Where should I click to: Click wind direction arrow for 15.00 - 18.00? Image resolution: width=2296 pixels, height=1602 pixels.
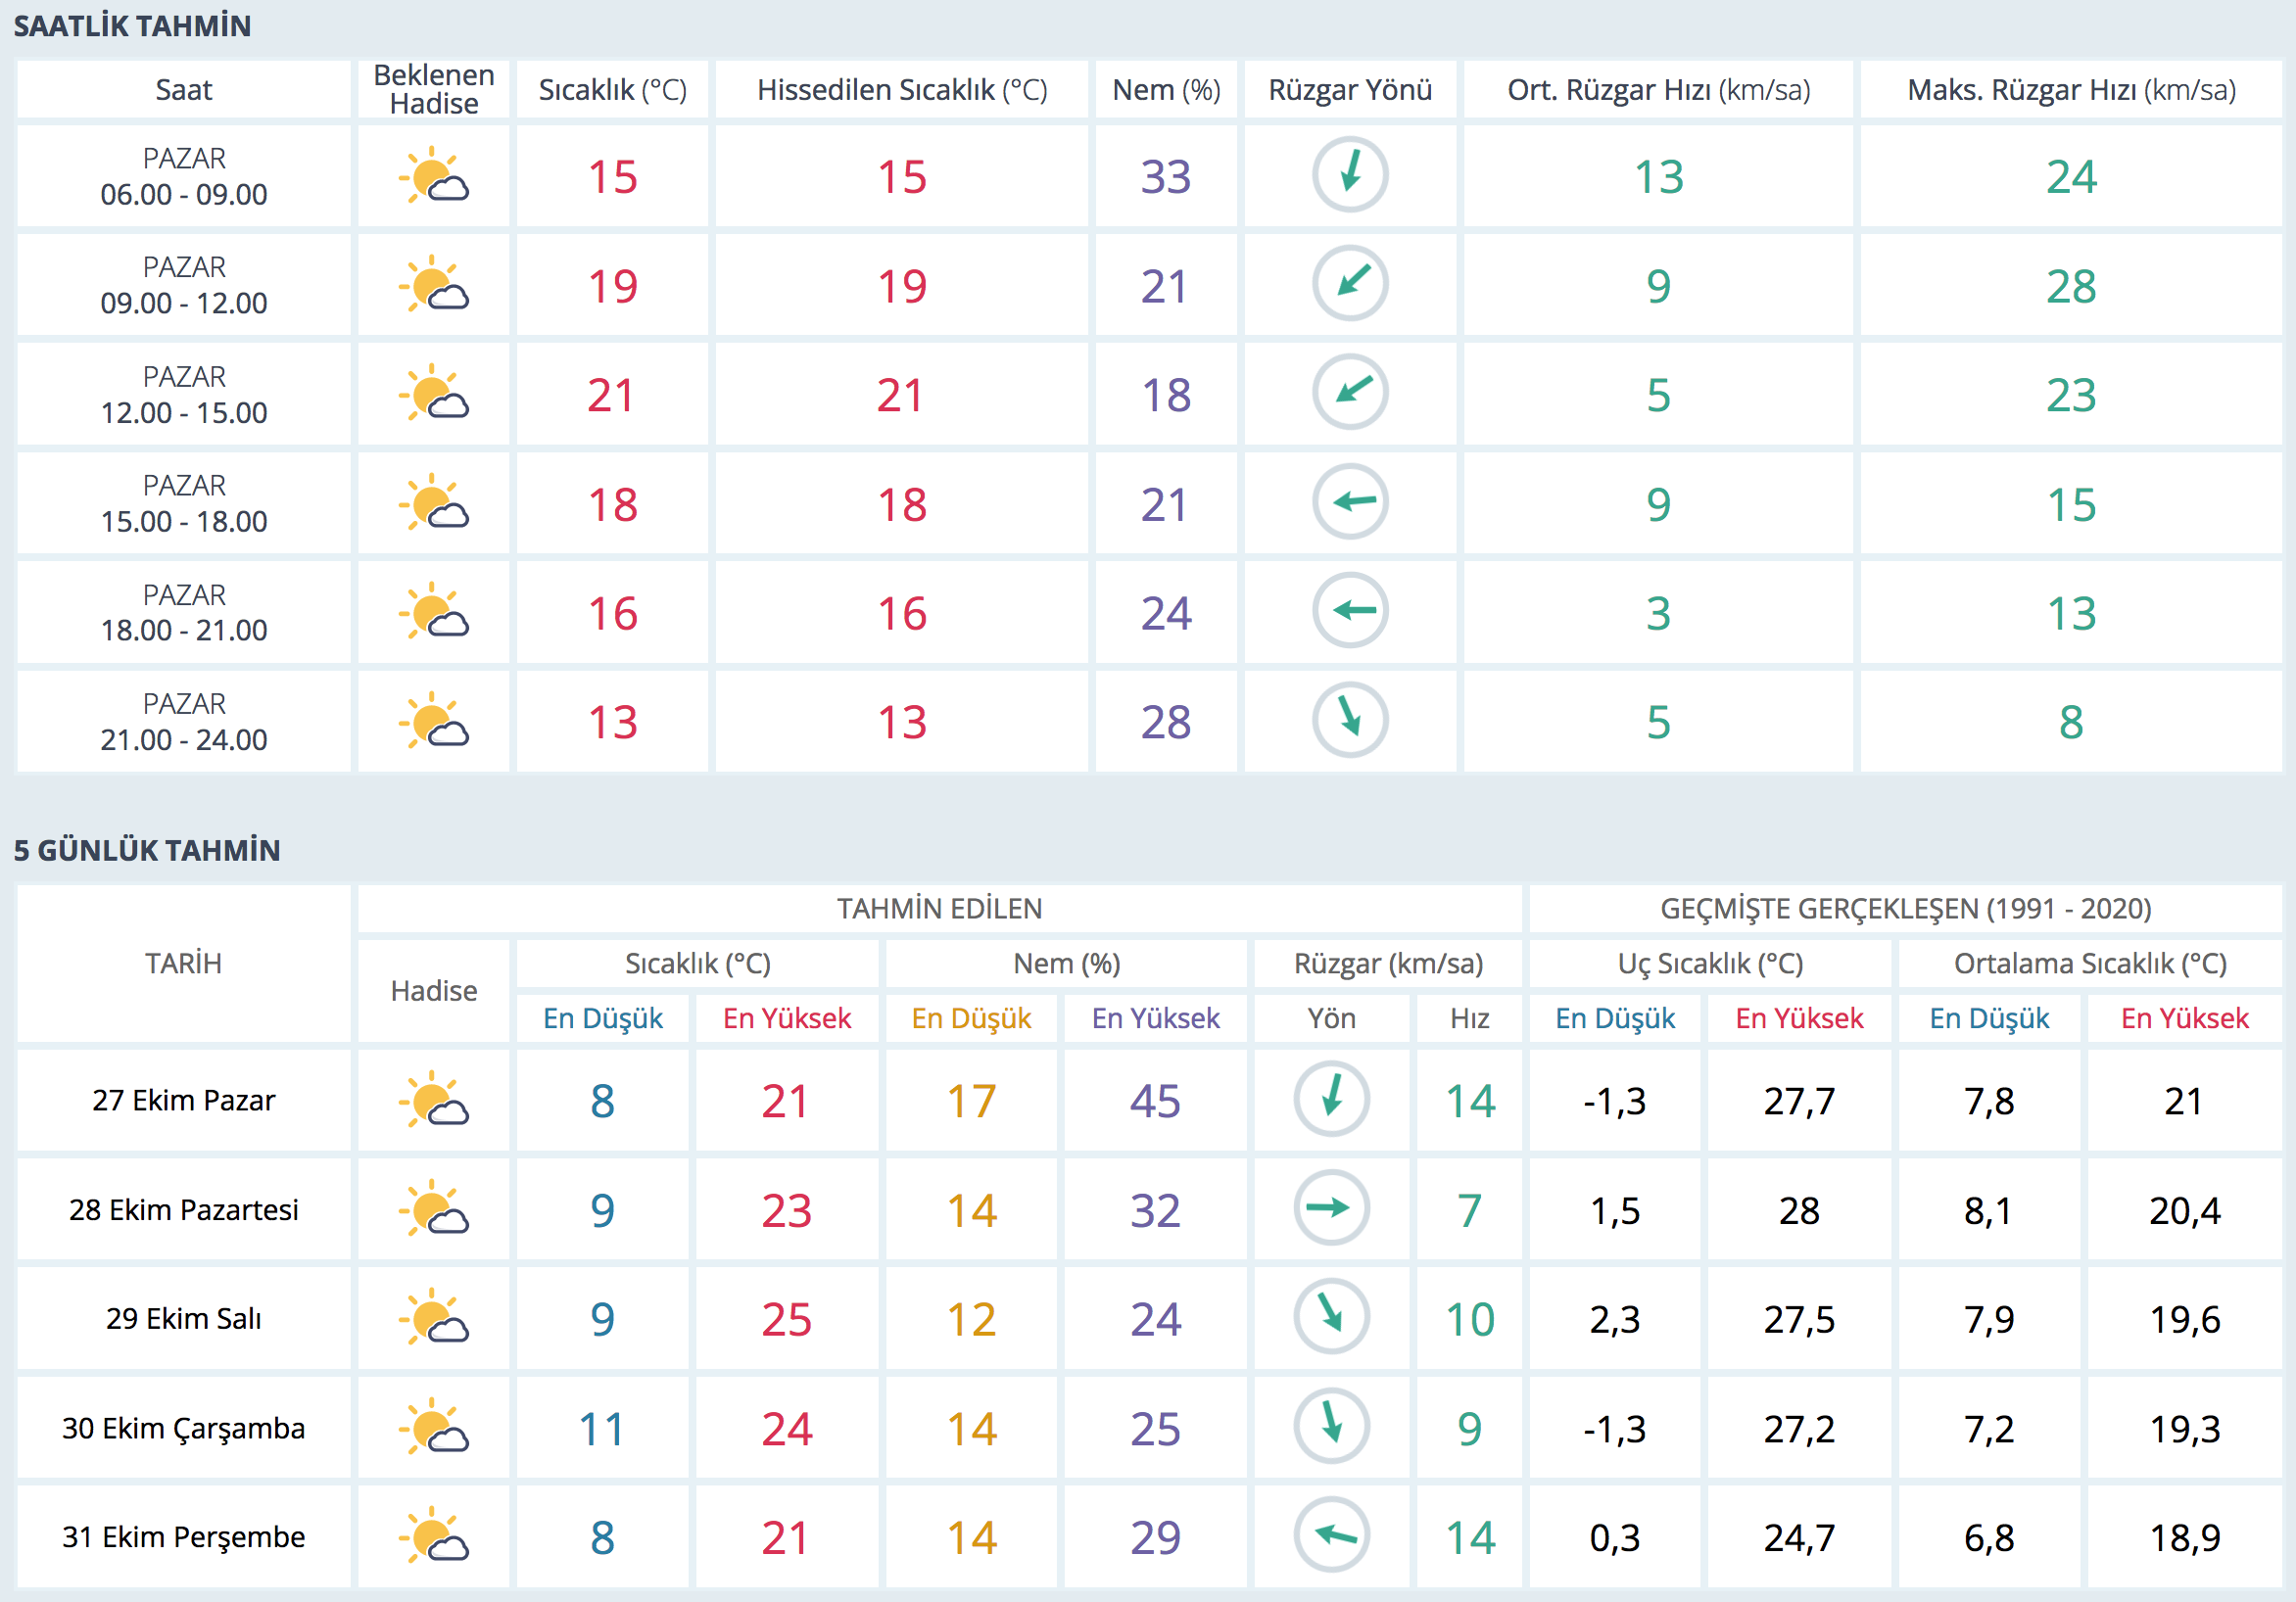(1349, 502)
